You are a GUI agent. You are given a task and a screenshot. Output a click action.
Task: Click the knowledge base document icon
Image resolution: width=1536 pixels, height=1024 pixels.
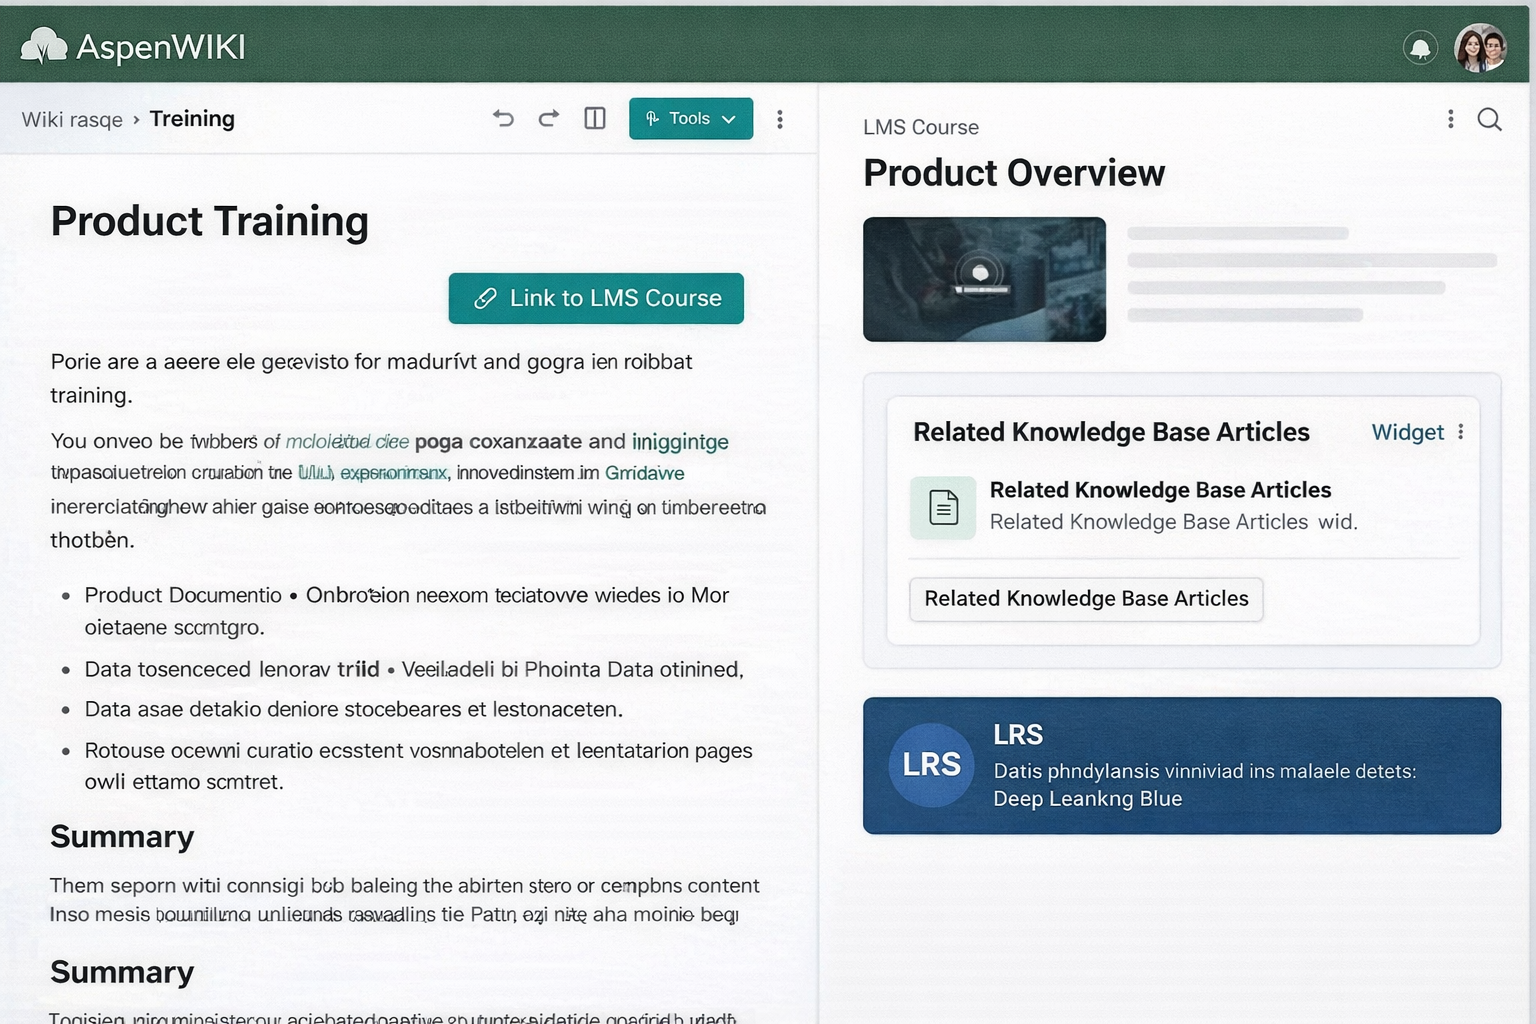[x=943, y=507]
